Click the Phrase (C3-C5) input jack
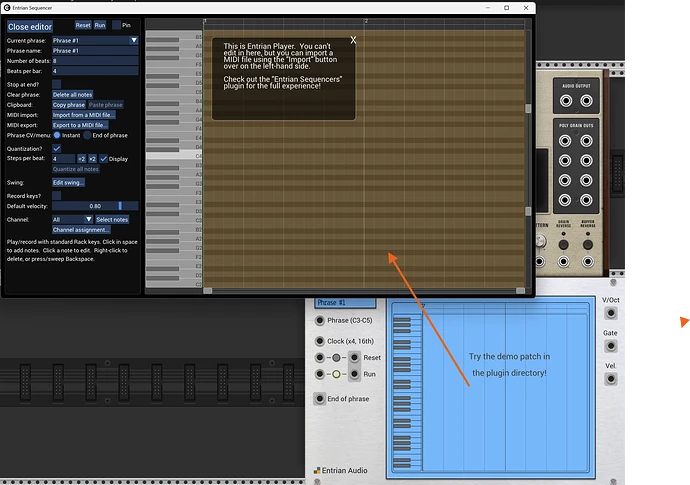Screen dimensions: 690x485 coord(320,320)
